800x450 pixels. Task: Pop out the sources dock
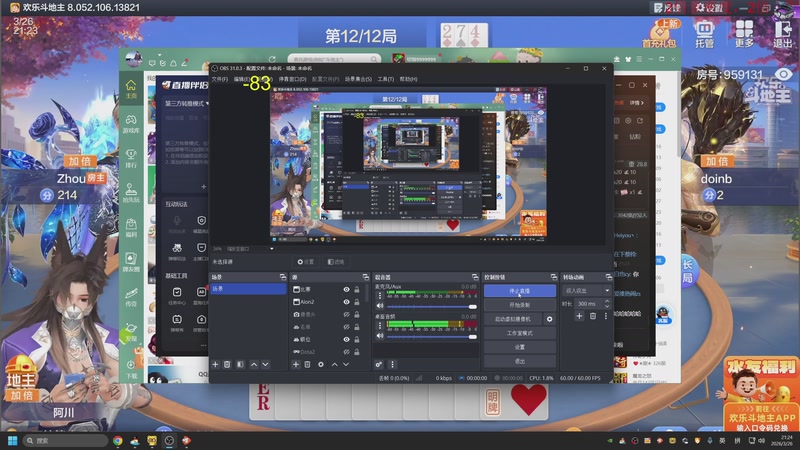click(366, 277)
